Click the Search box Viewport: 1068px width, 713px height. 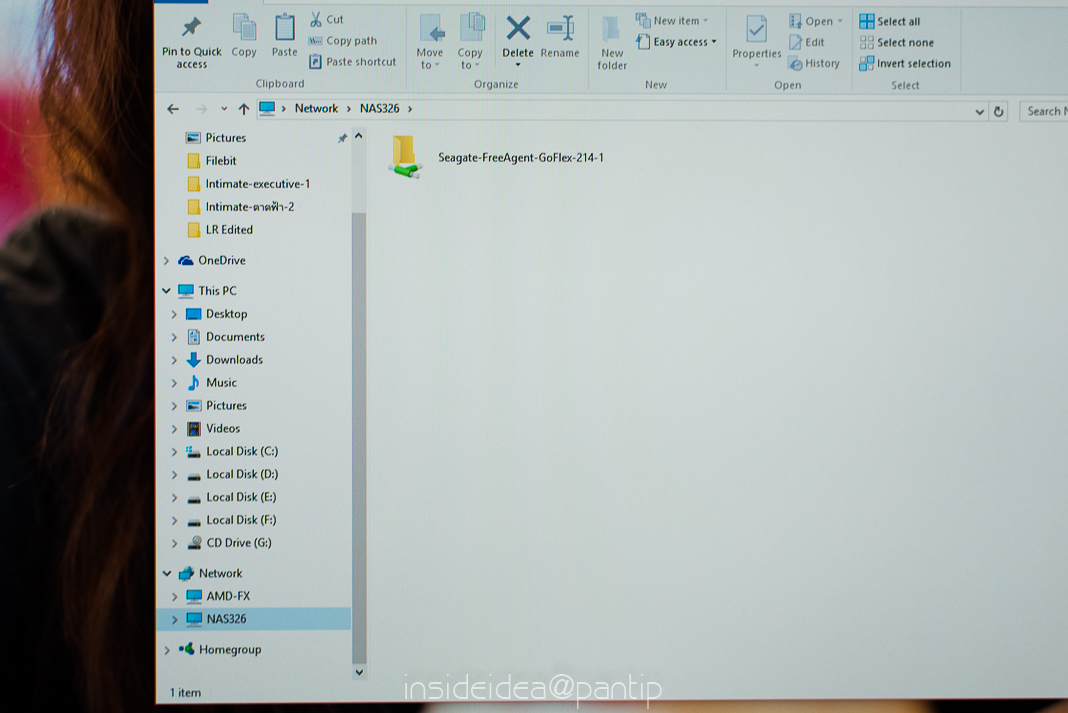coord(1043,111)
